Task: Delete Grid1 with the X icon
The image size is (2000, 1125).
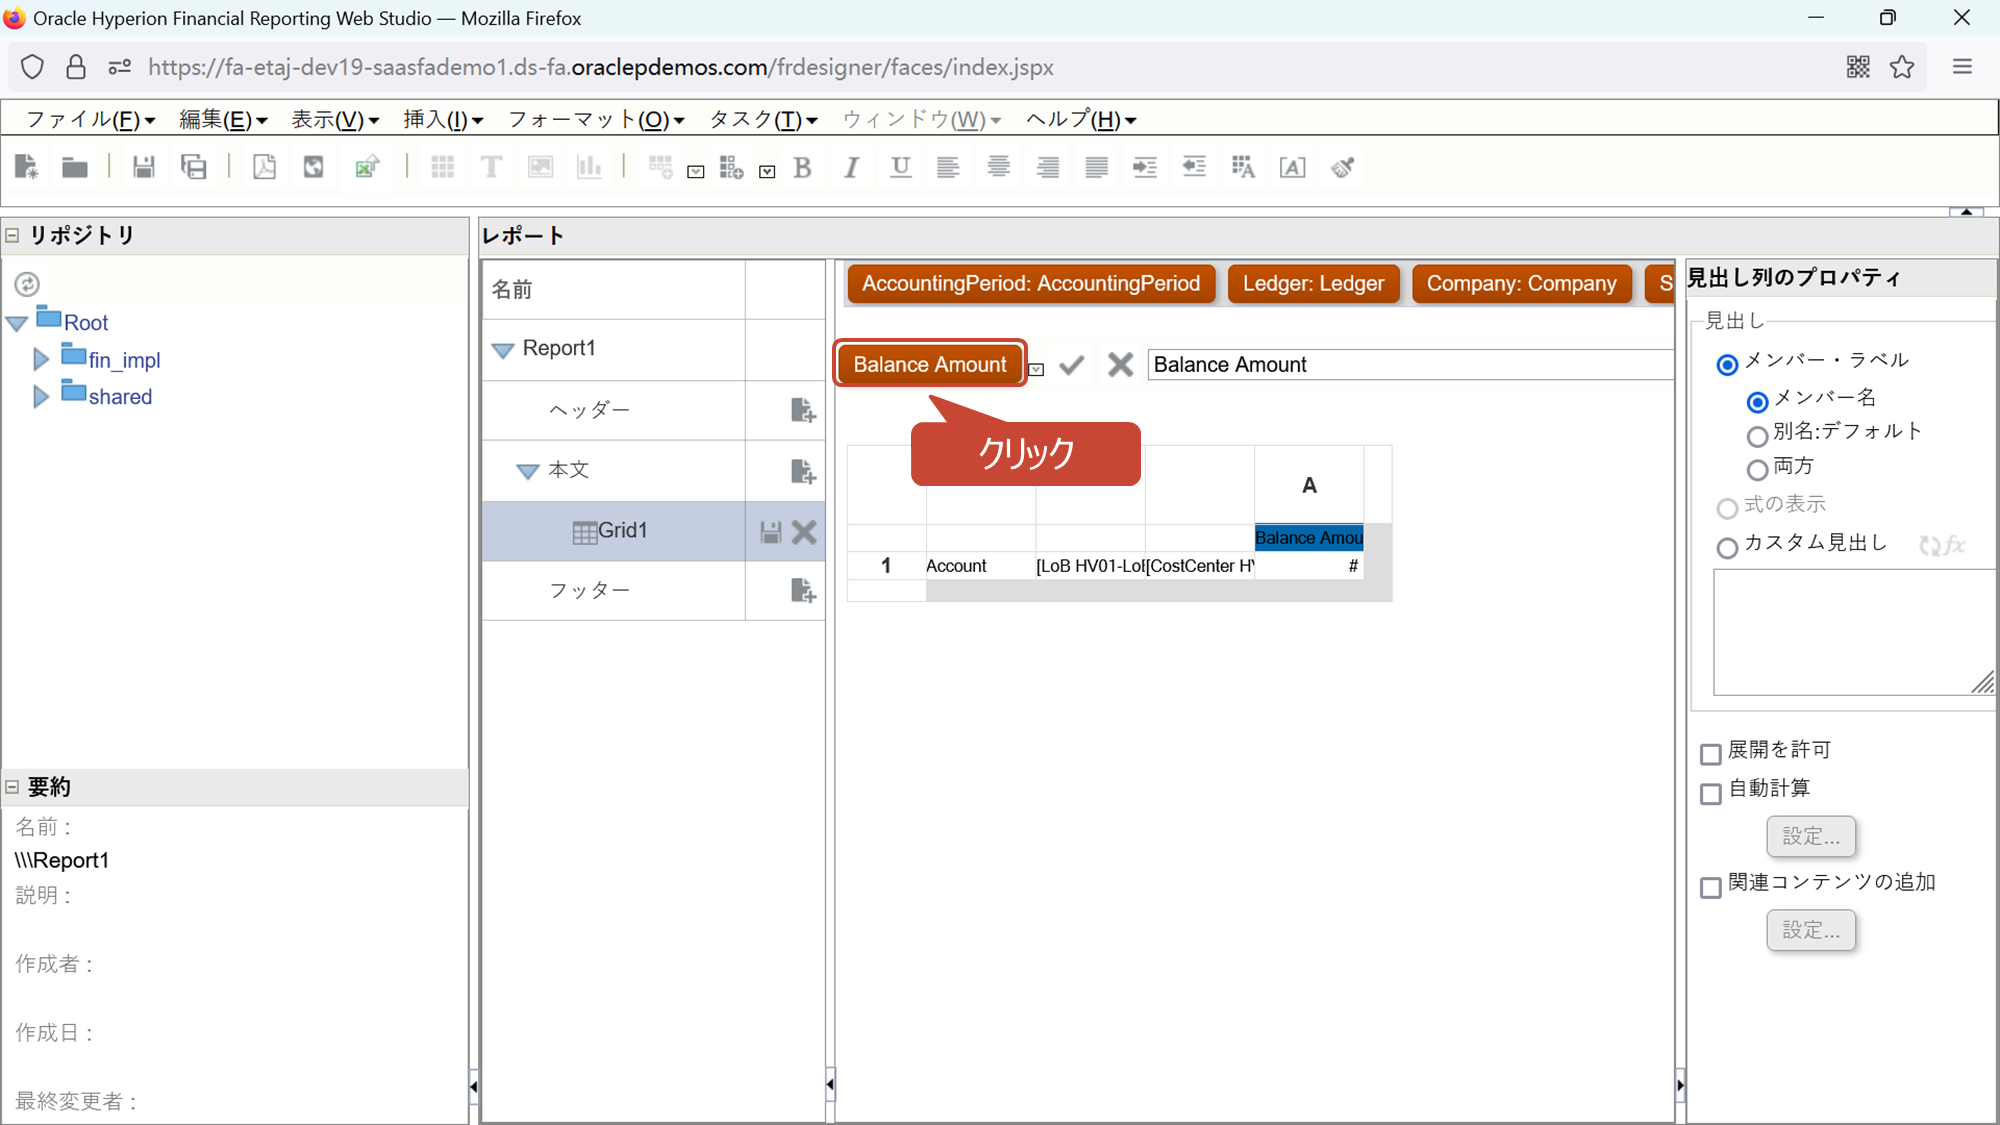Action: click(804, 532)
